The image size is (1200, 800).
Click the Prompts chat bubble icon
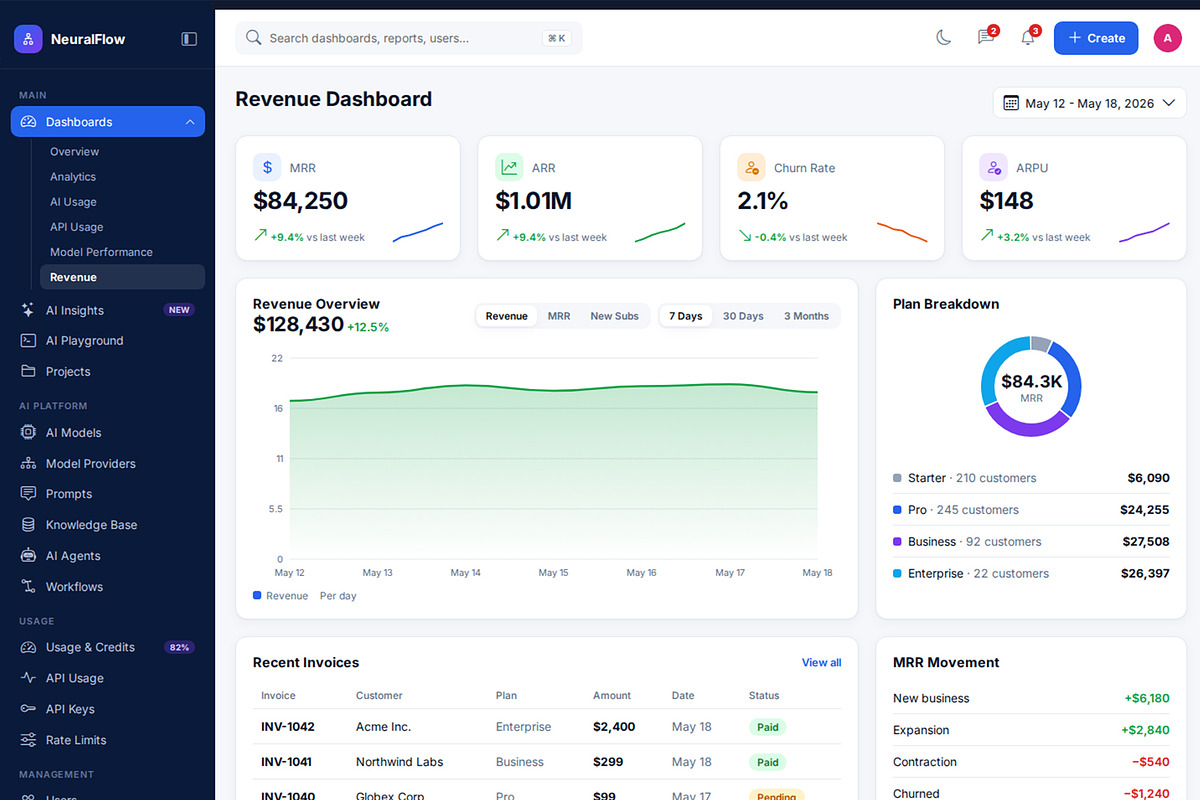pyautogui.click(x=28, y=494)
